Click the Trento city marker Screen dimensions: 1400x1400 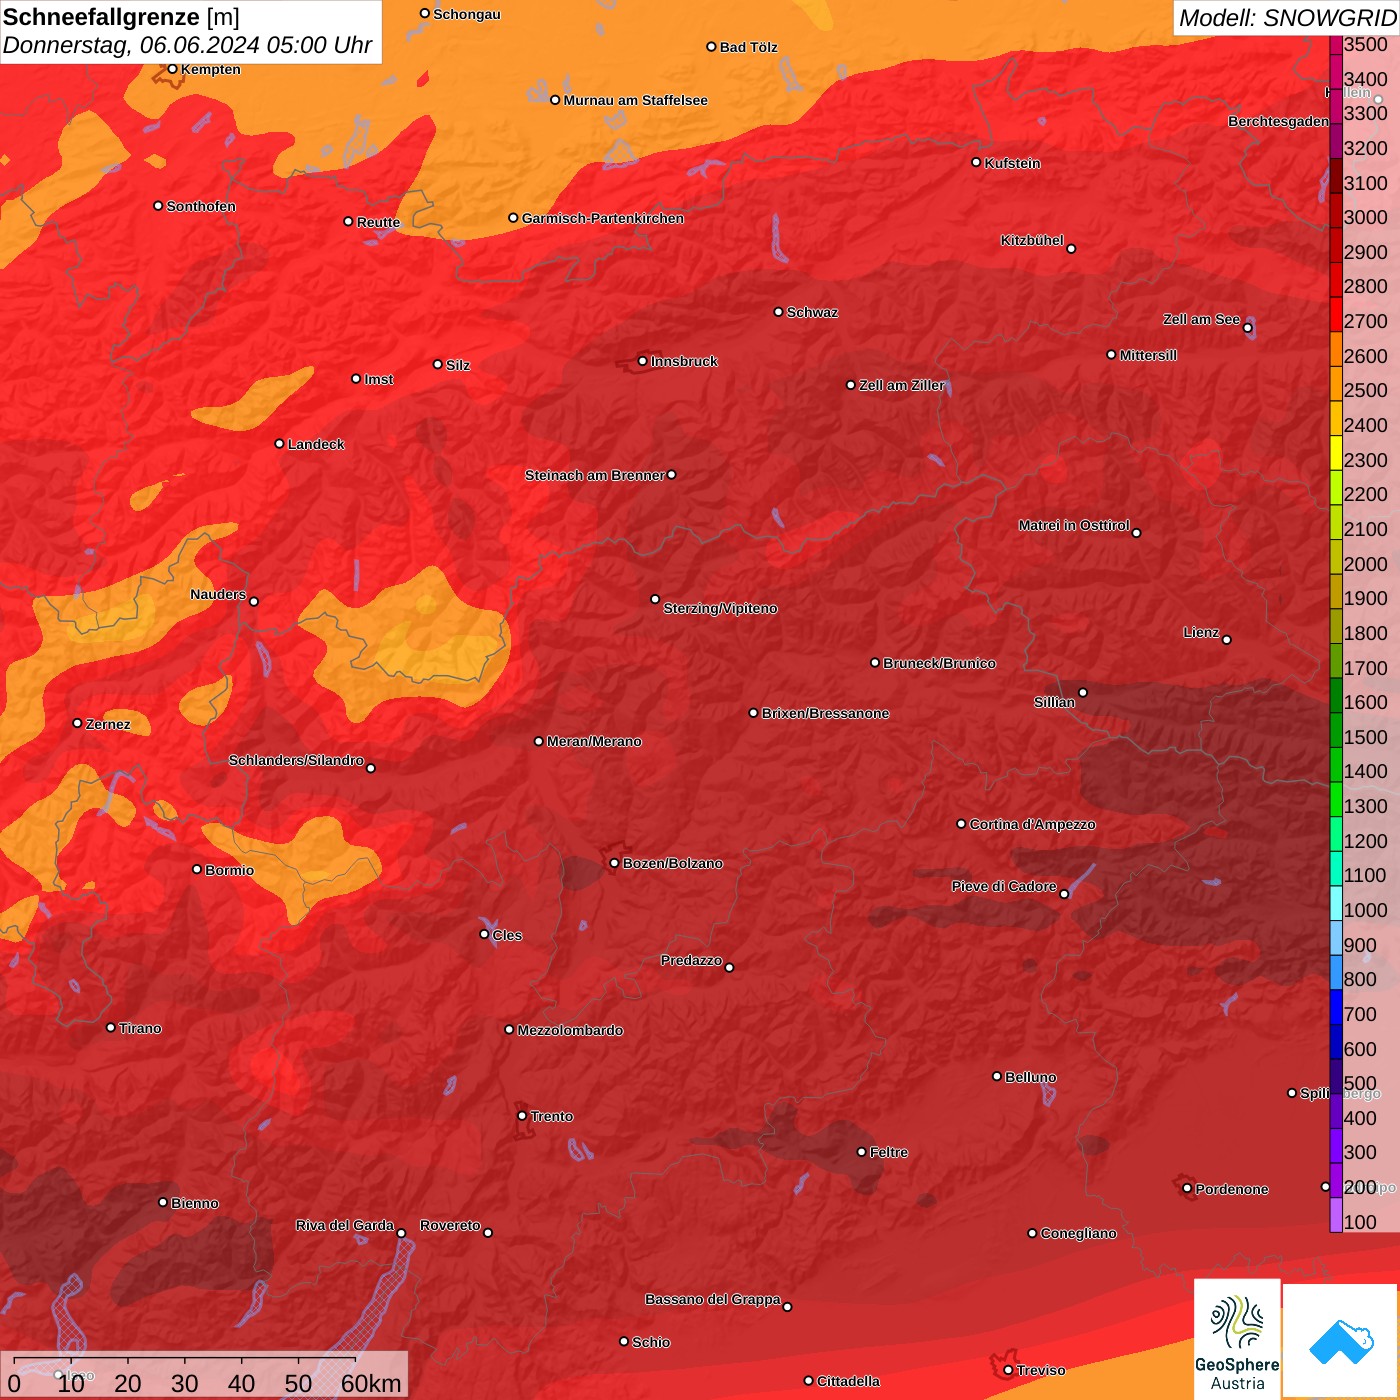pyautogui.click(x=522, y=1116)
